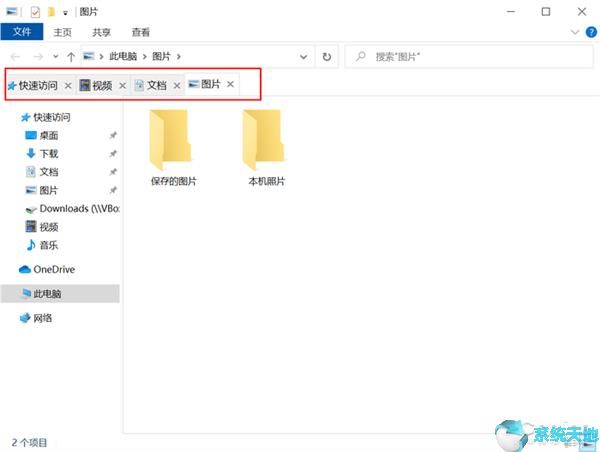Select 网络 in the navigation pane
Viewport: 600px width, 452px height.
coord(36,318)
